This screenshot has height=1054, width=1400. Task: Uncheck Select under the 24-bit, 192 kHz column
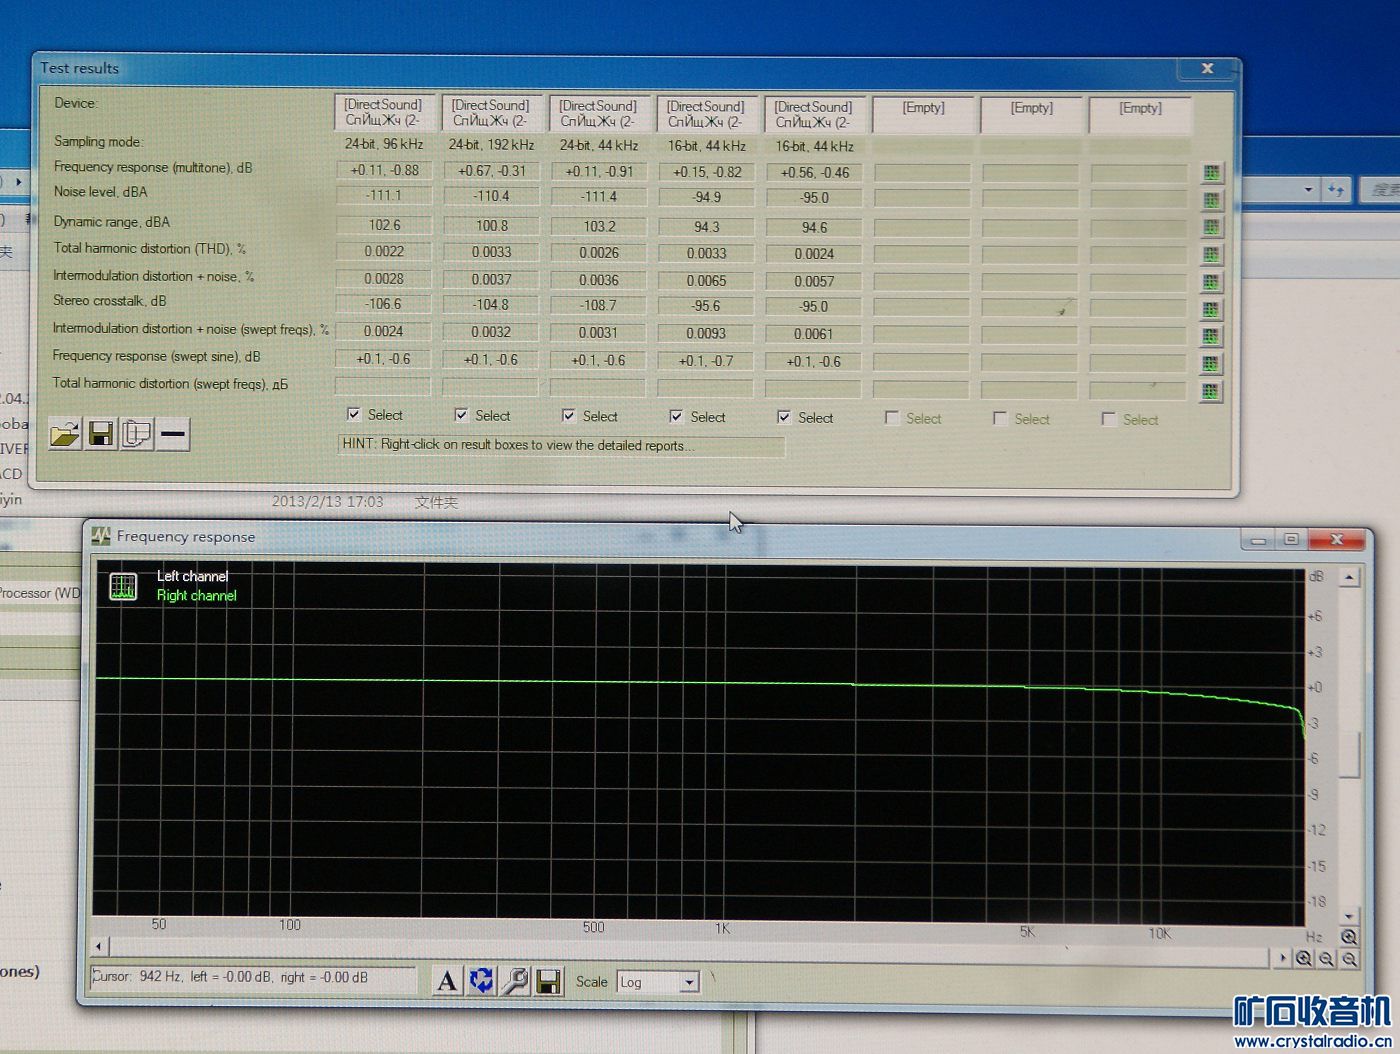pyautogui.click(x=461, y=415)
